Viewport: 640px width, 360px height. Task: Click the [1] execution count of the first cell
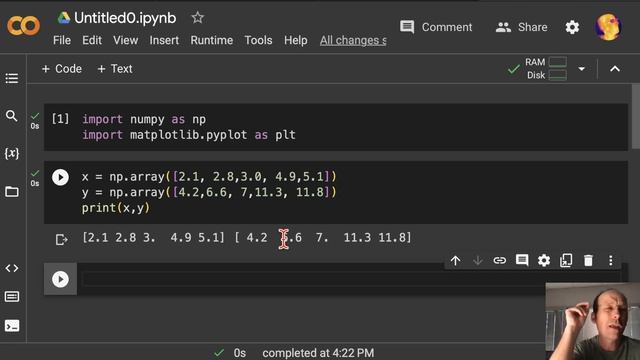click(x=60, y=119)
